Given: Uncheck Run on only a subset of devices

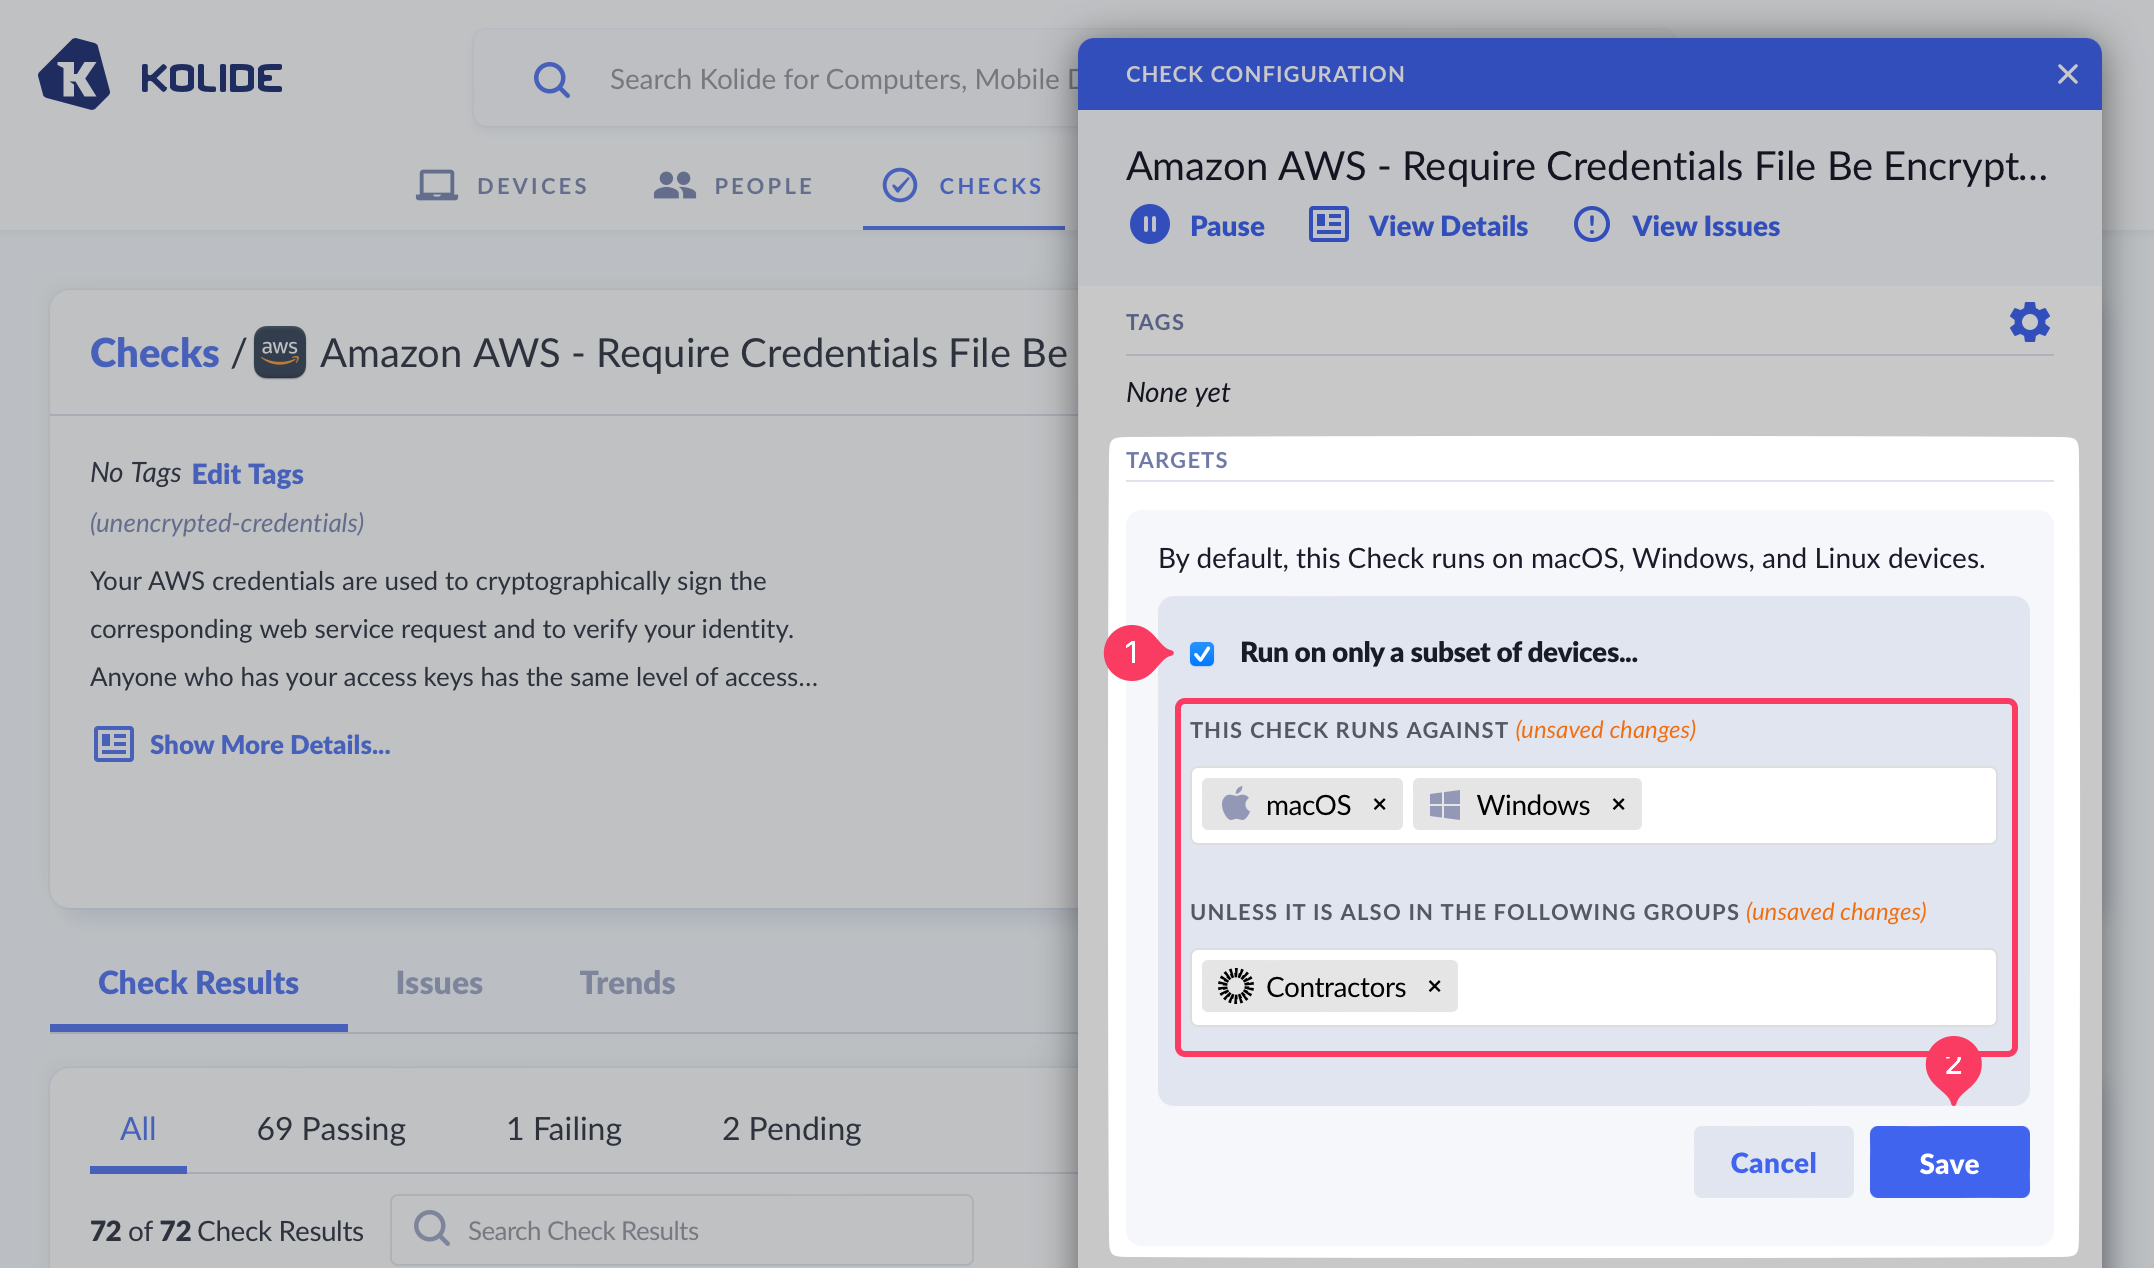Looking at the screenshot, I should pyautogui.click(x=1202, y=654).
